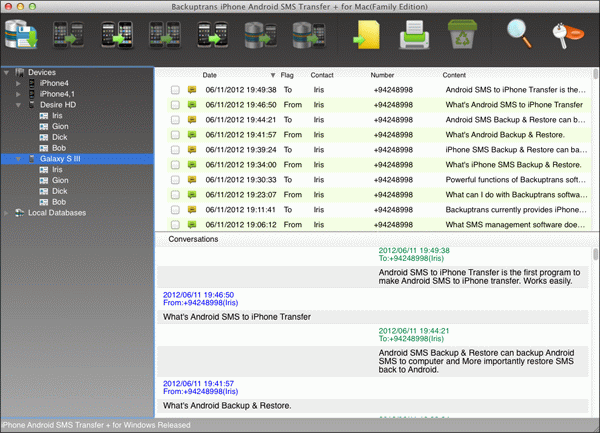The width and height of the screenshot is (600, 433).
Task: Expand the iPhone4 device node
Action: tap(18, 83)
